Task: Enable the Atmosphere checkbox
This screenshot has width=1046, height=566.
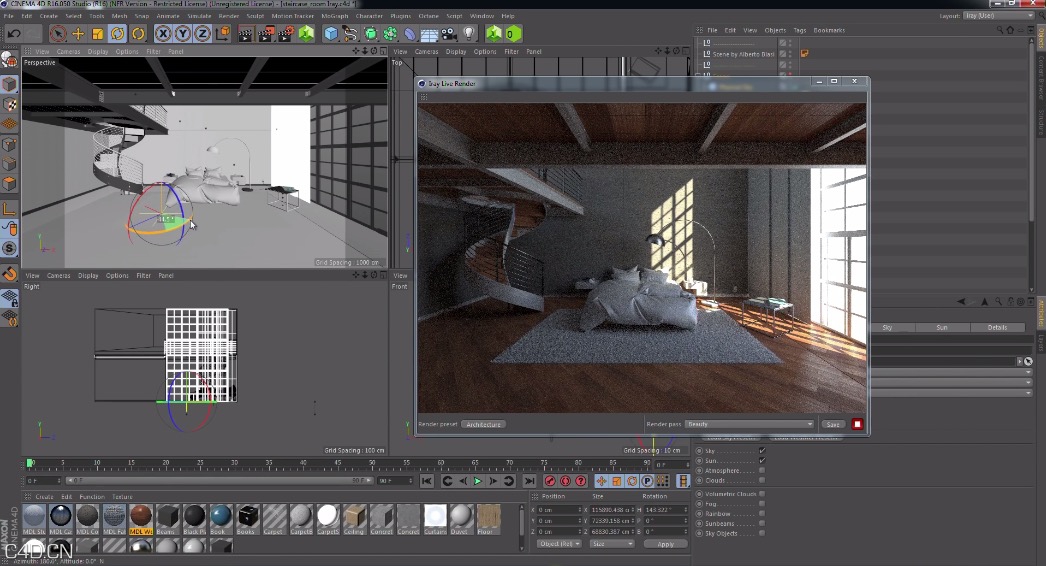Action: pos(762,471)
